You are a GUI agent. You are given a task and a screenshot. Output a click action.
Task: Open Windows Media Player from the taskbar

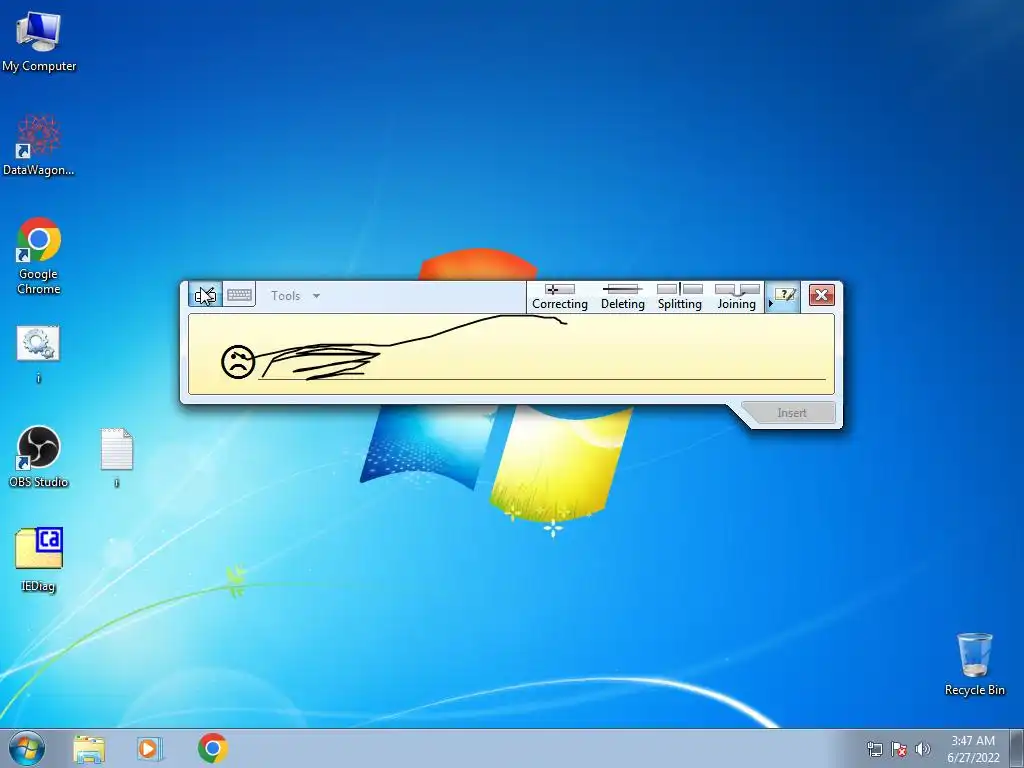point(150,748)
